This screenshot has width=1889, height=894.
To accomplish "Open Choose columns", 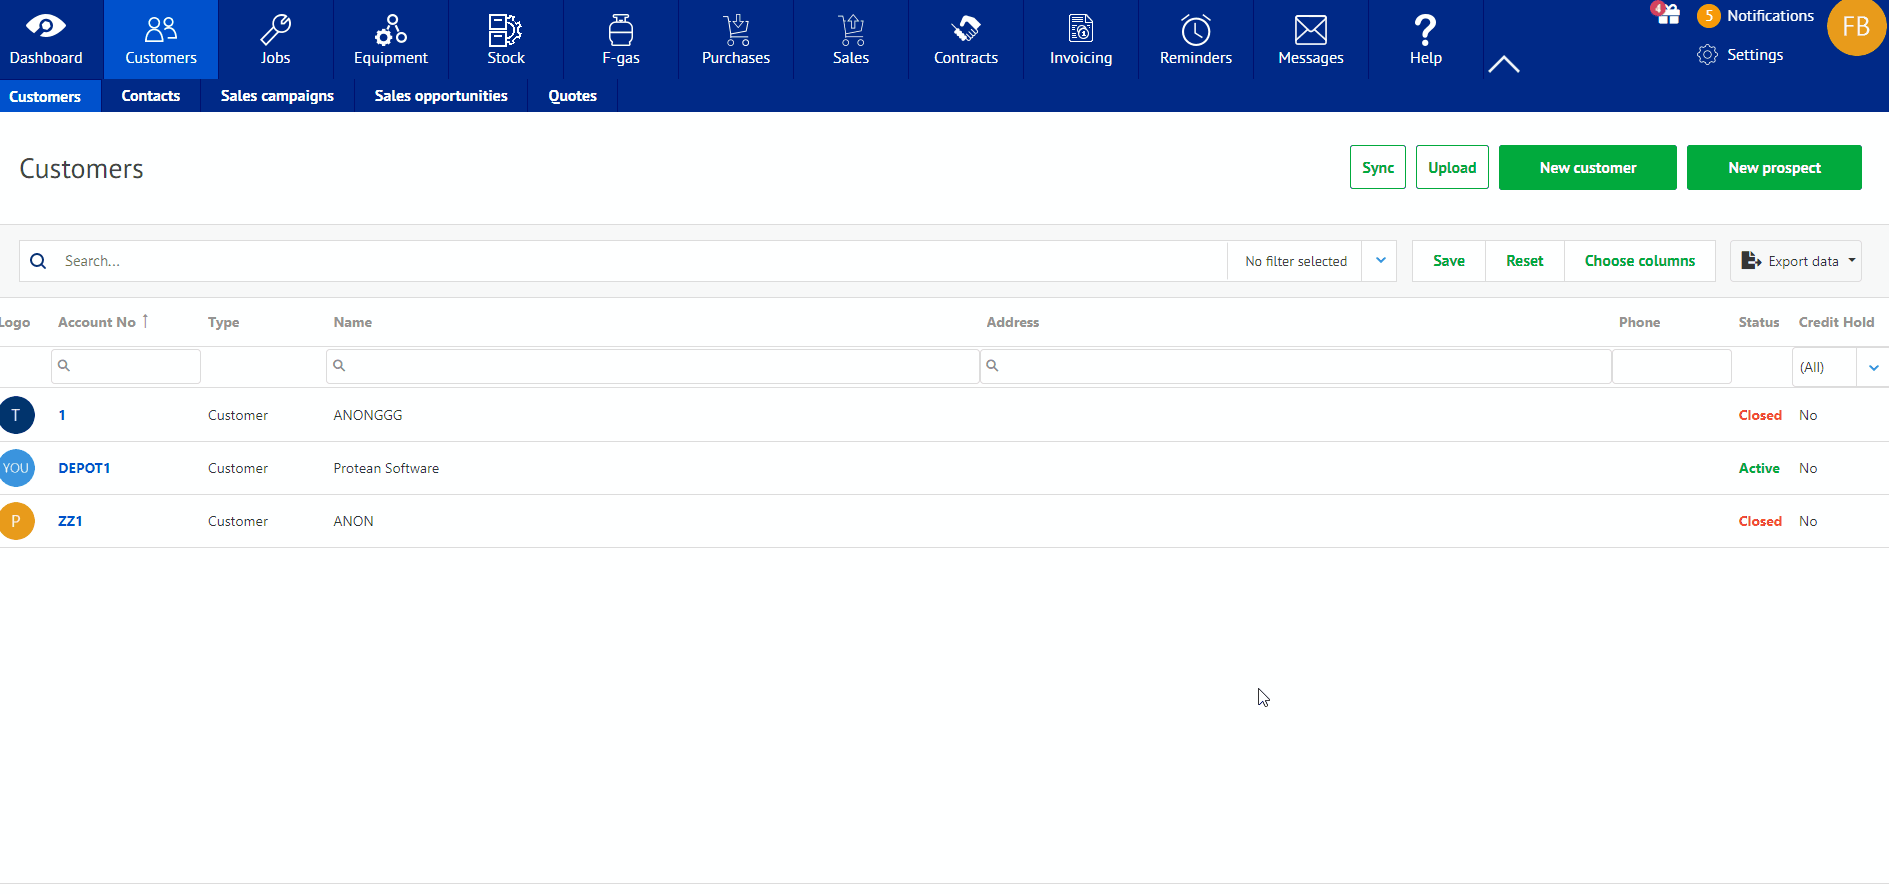I will click(1640, 261).
